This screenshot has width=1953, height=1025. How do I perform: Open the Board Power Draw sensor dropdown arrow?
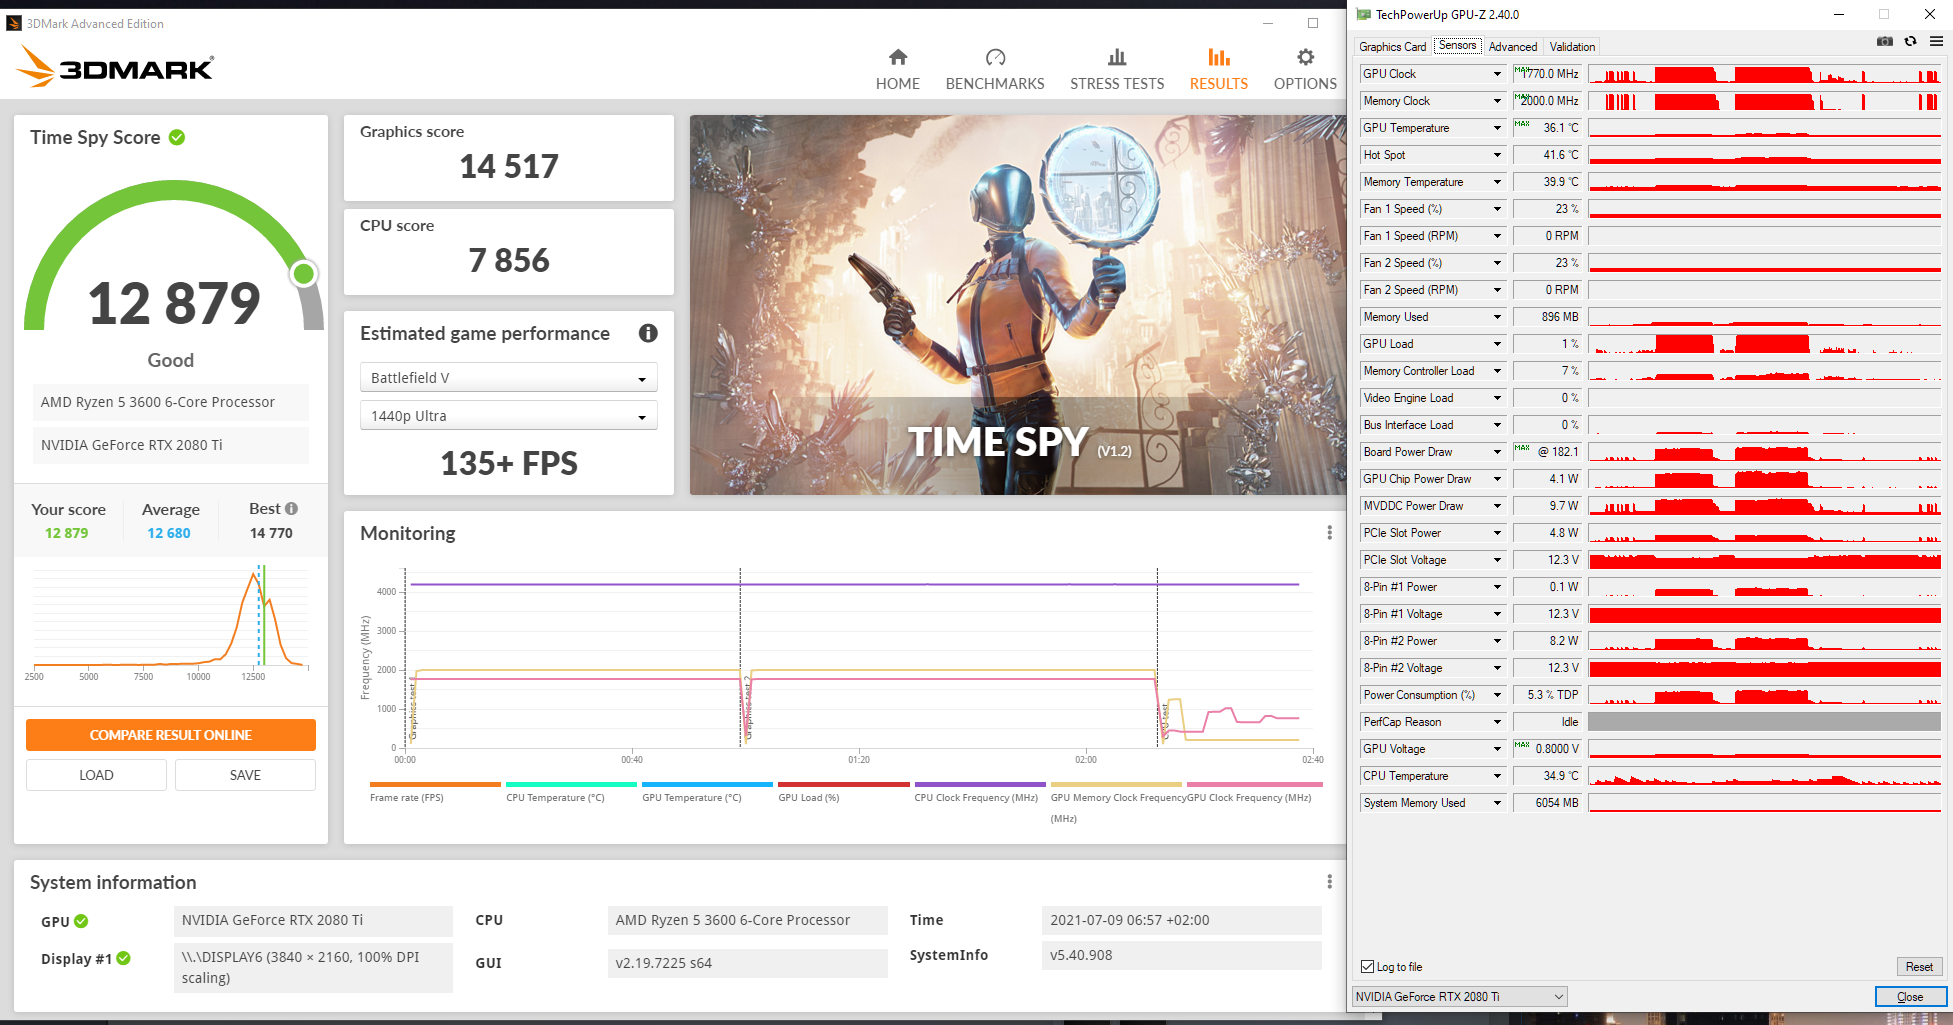point(1497,452)
